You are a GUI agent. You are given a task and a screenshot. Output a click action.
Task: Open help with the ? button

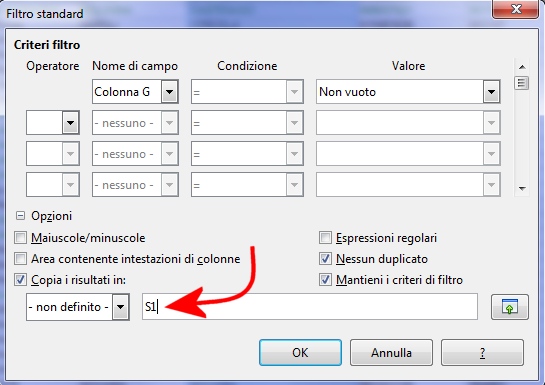tap(482, 353)
